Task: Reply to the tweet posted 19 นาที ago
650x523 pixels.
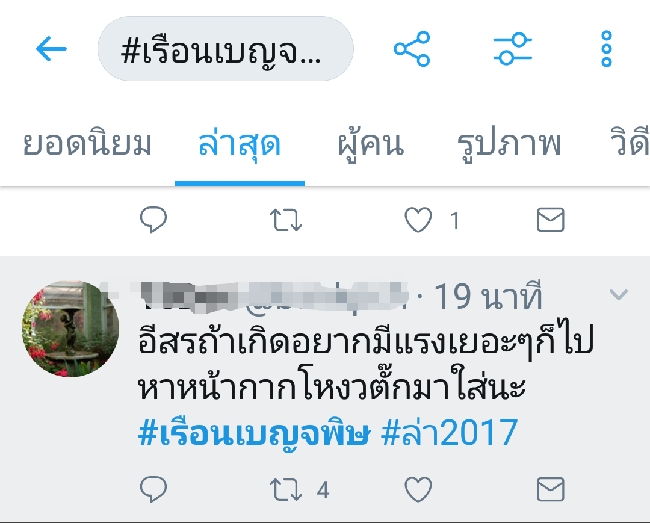Action: click(153, 489)
